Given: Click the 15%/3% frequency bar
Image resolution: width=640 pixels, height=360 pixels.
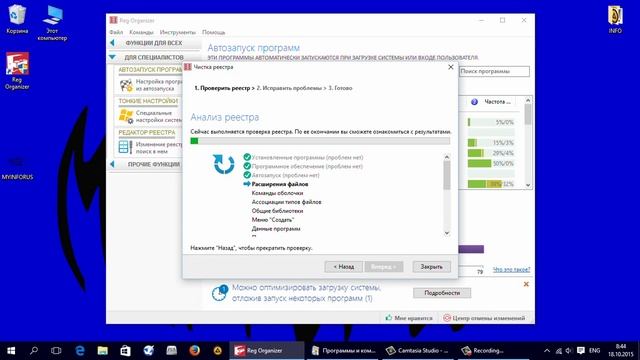Looking at the screenshot, I should pos(491,143).
